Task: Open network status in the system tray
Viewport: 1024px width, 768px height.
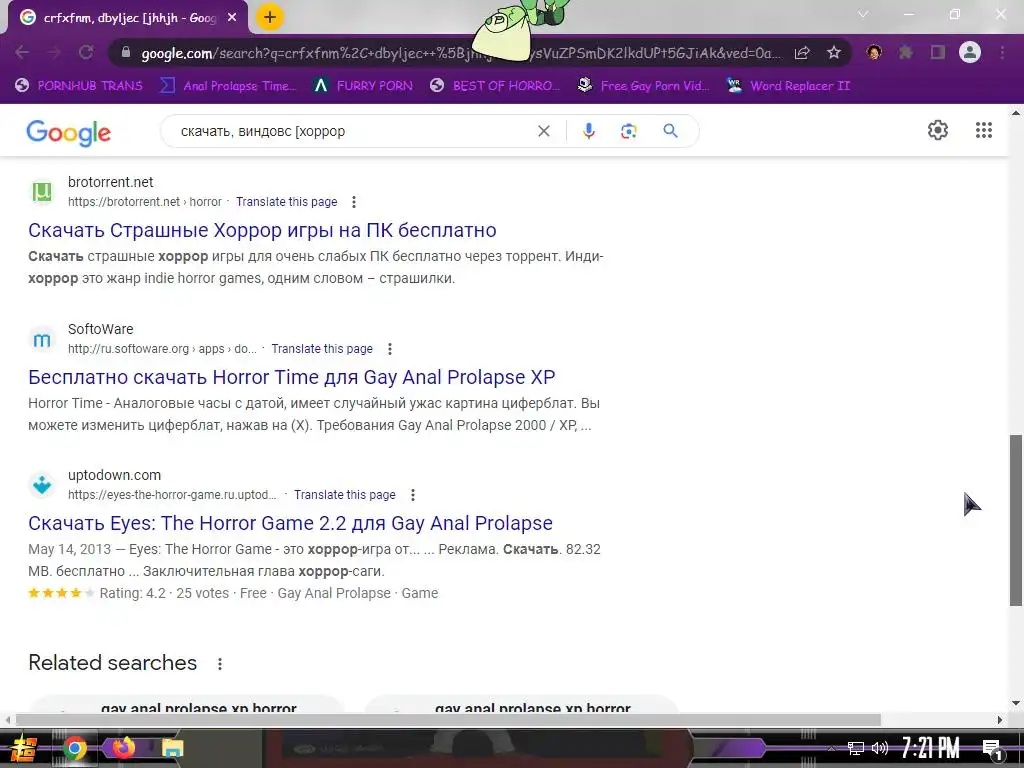Action: coord(855,748)
